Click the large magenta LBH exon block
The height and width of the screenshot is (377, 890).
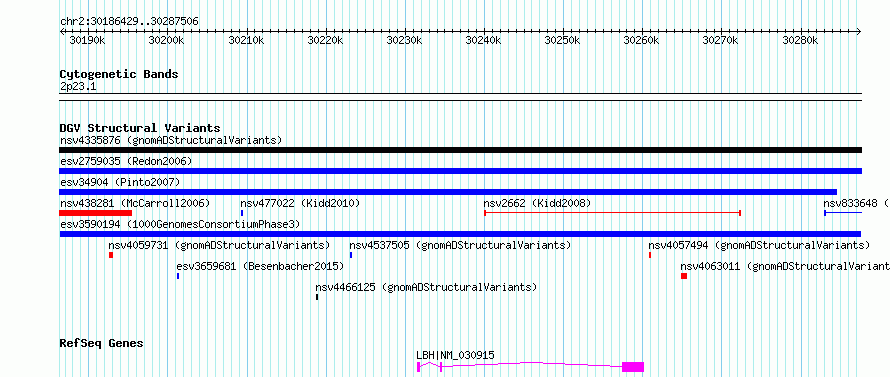click(633, 367)
